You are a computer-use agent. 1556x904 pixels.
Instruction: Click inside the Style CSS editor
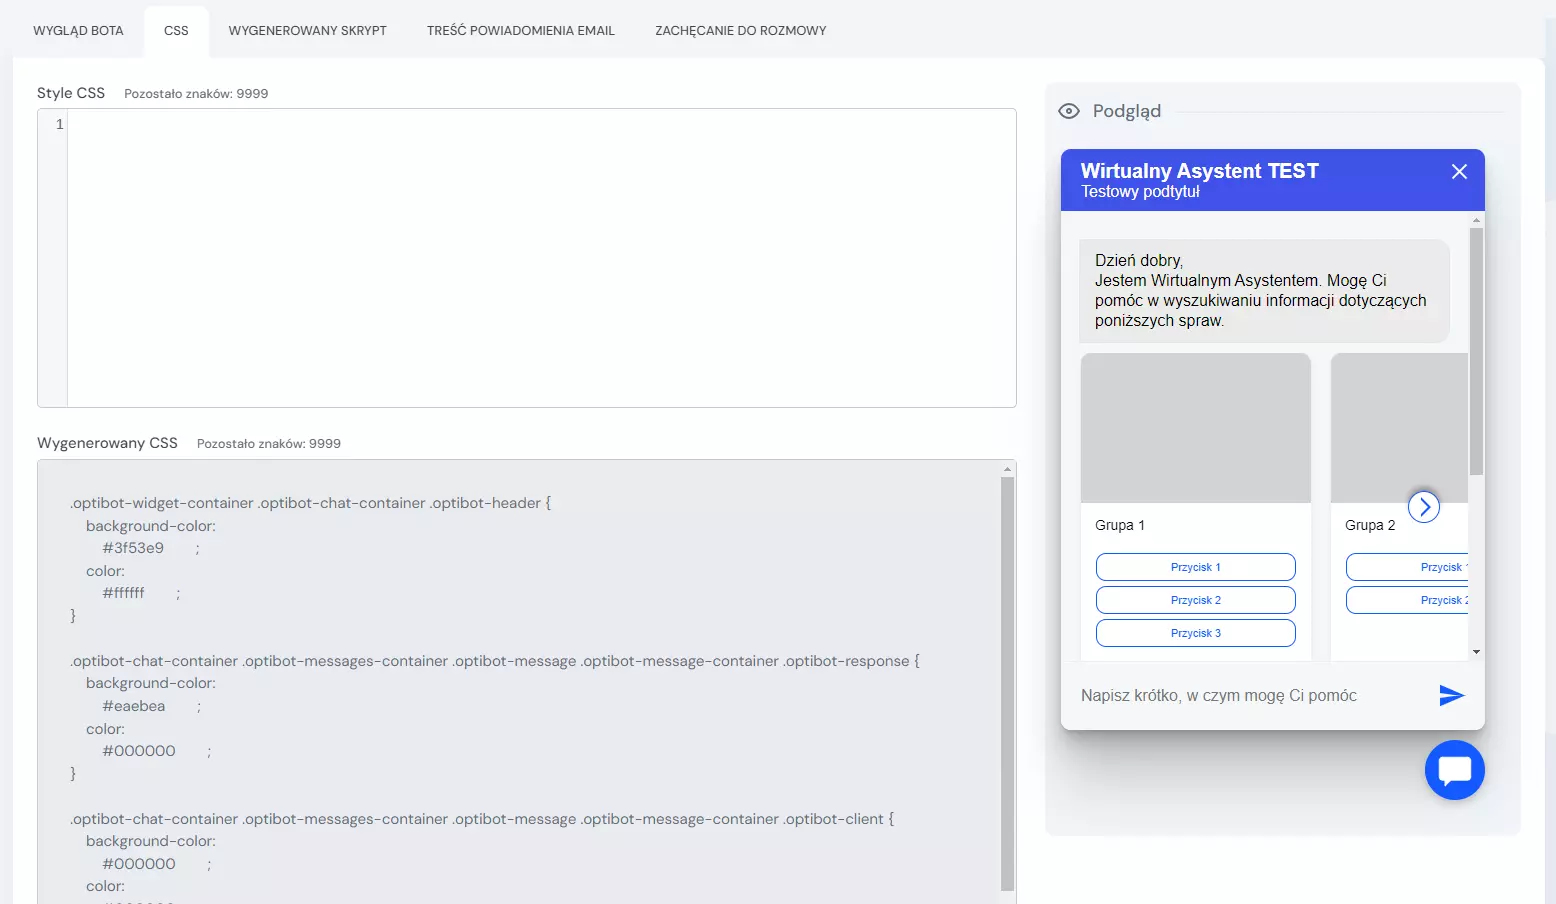pos(541,258)
